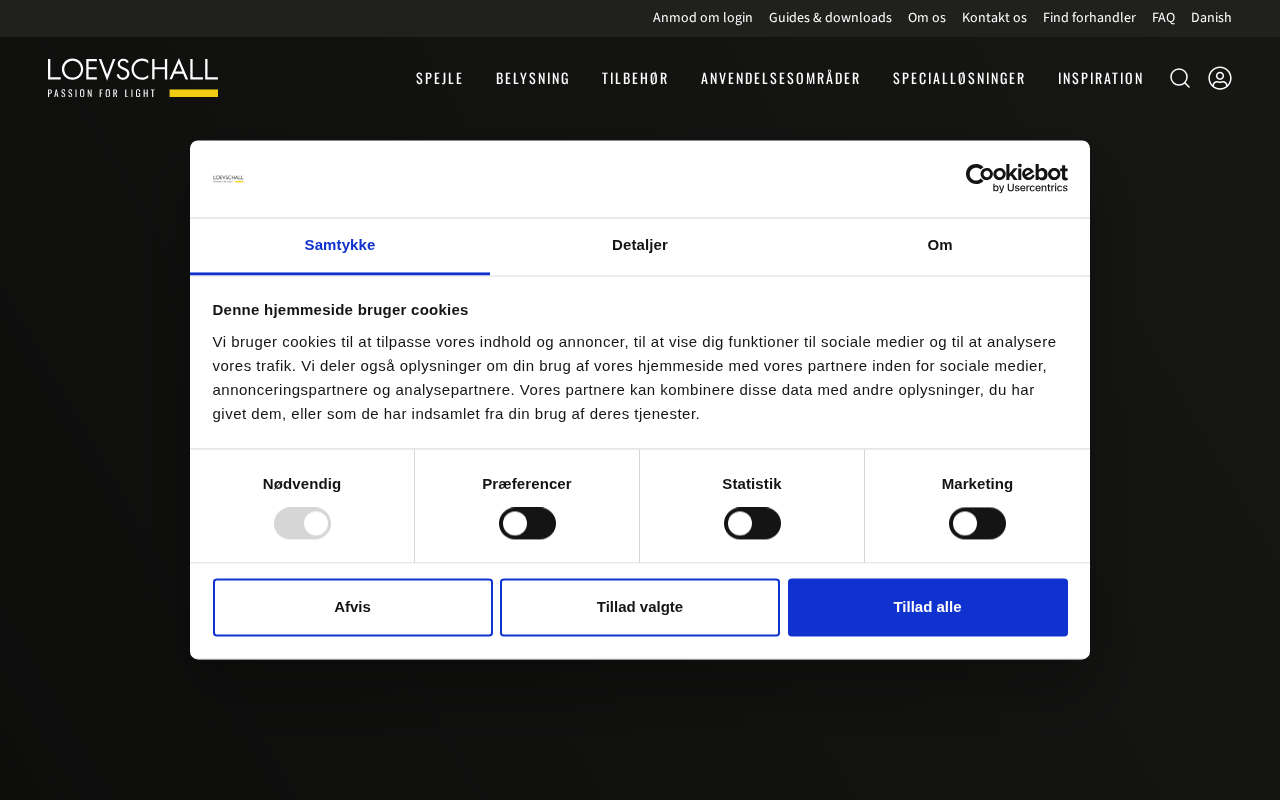Open the search magnifier icon
This screenshot has height=800, width=1280.
[1180, 78]
